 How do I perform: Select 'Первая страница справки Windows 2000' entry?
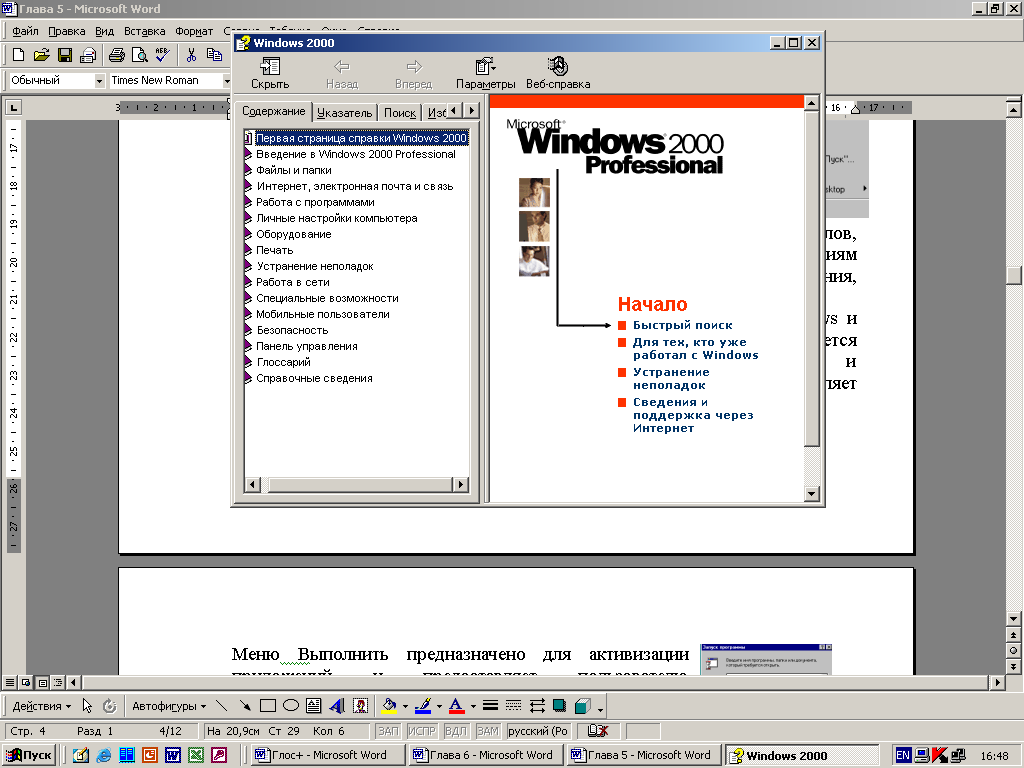coord(361,138)
